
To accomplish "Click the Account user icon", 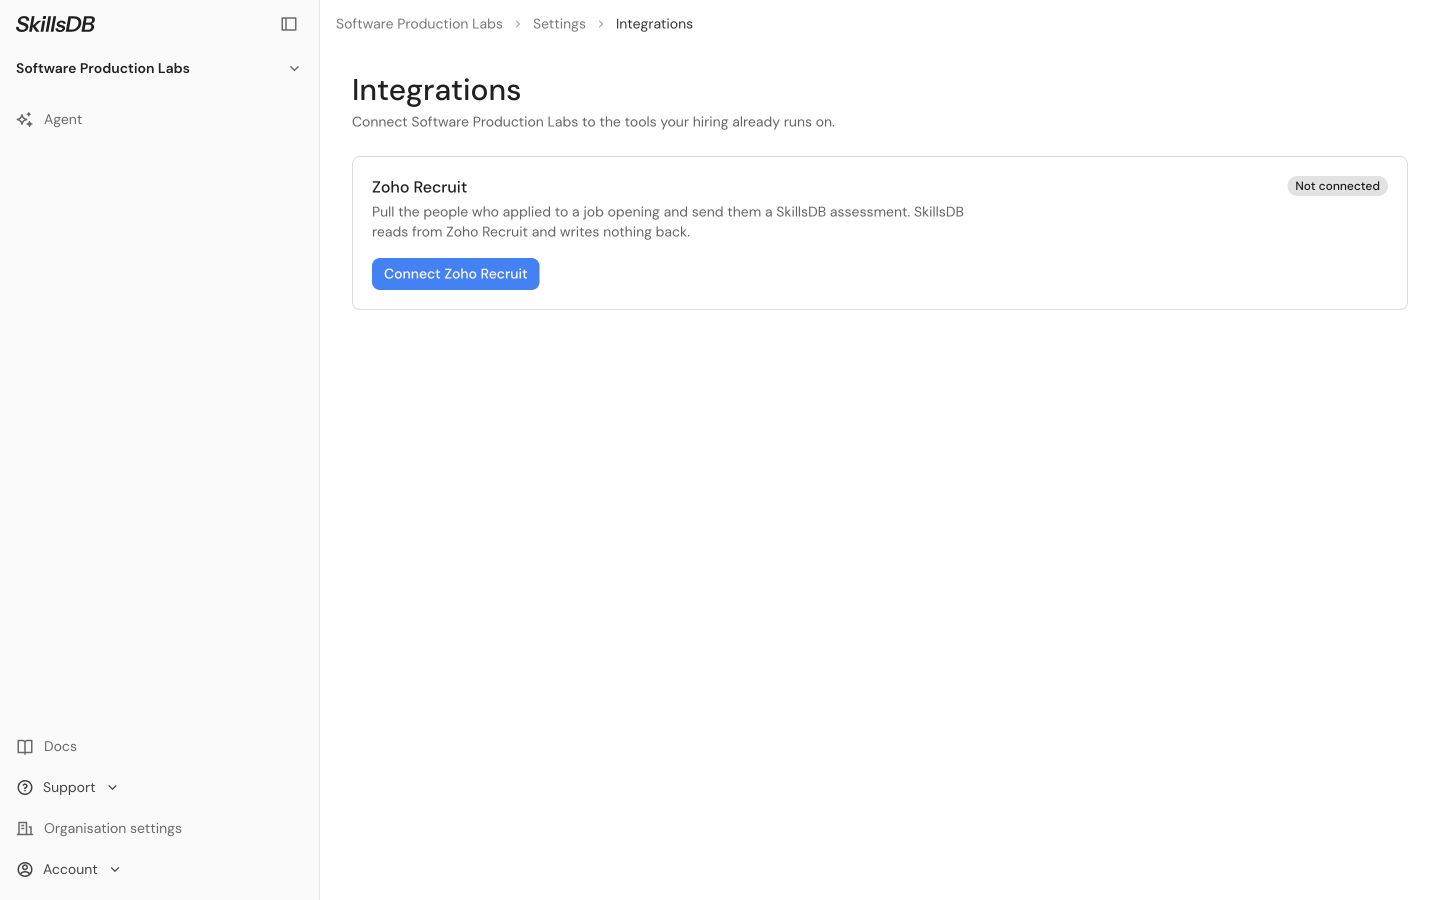I will point(25,870).
